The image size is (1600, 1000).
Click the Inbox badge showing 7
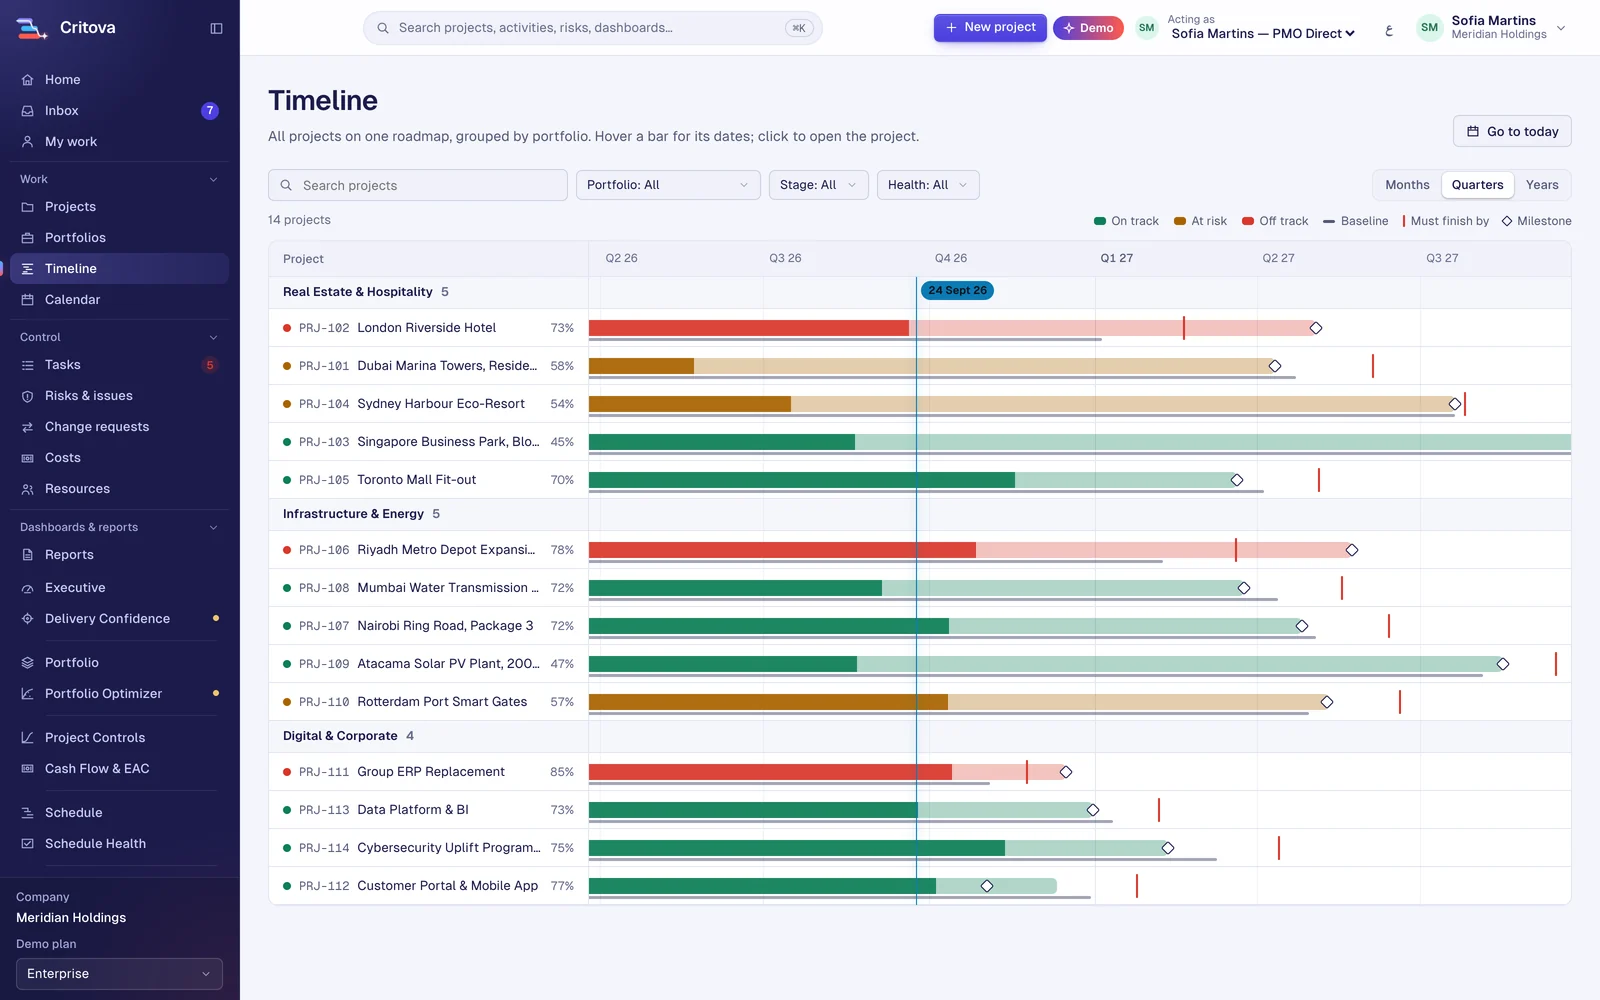[210, 111]
